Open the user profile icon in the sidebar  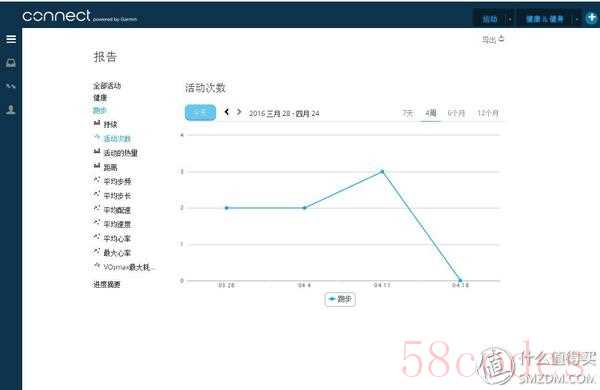(11, 110)
